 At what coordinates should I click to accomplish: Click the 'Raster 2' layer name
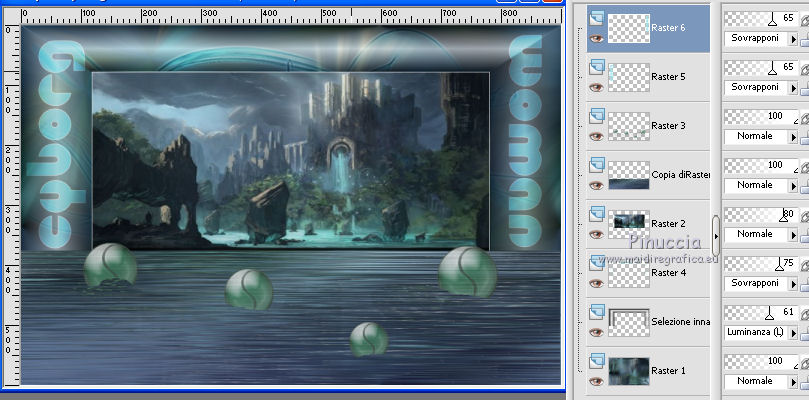coord(668,224)
